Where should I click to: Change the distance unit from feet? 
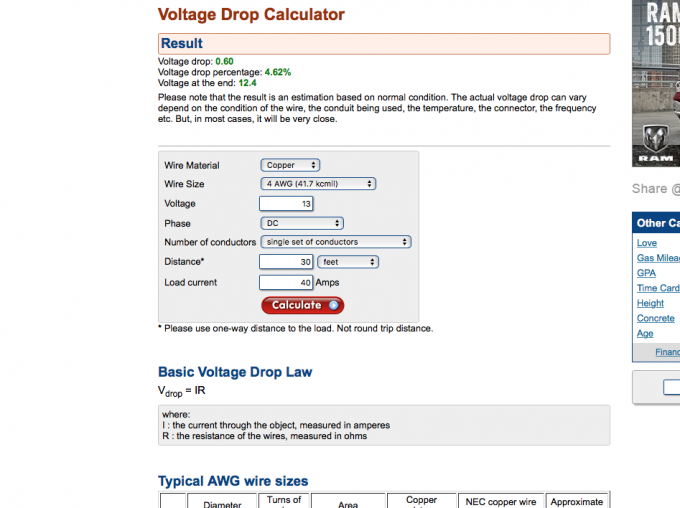[x=348, y=262]
